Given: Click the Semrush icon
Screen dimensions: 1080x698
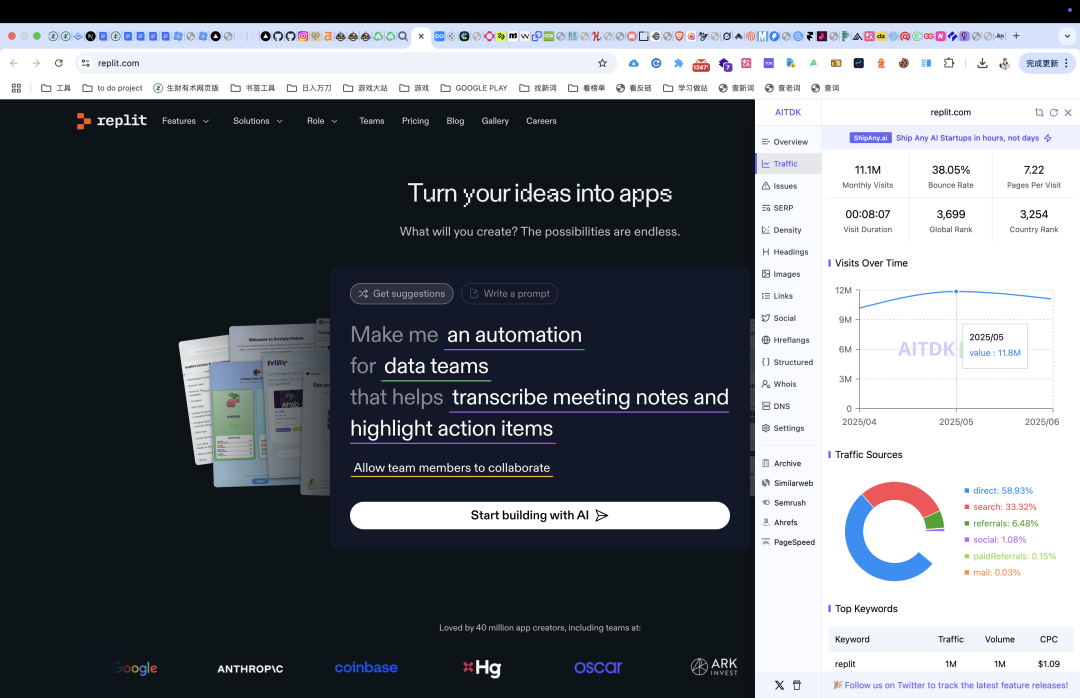Looking at the screenshot, I should [766, 503].
